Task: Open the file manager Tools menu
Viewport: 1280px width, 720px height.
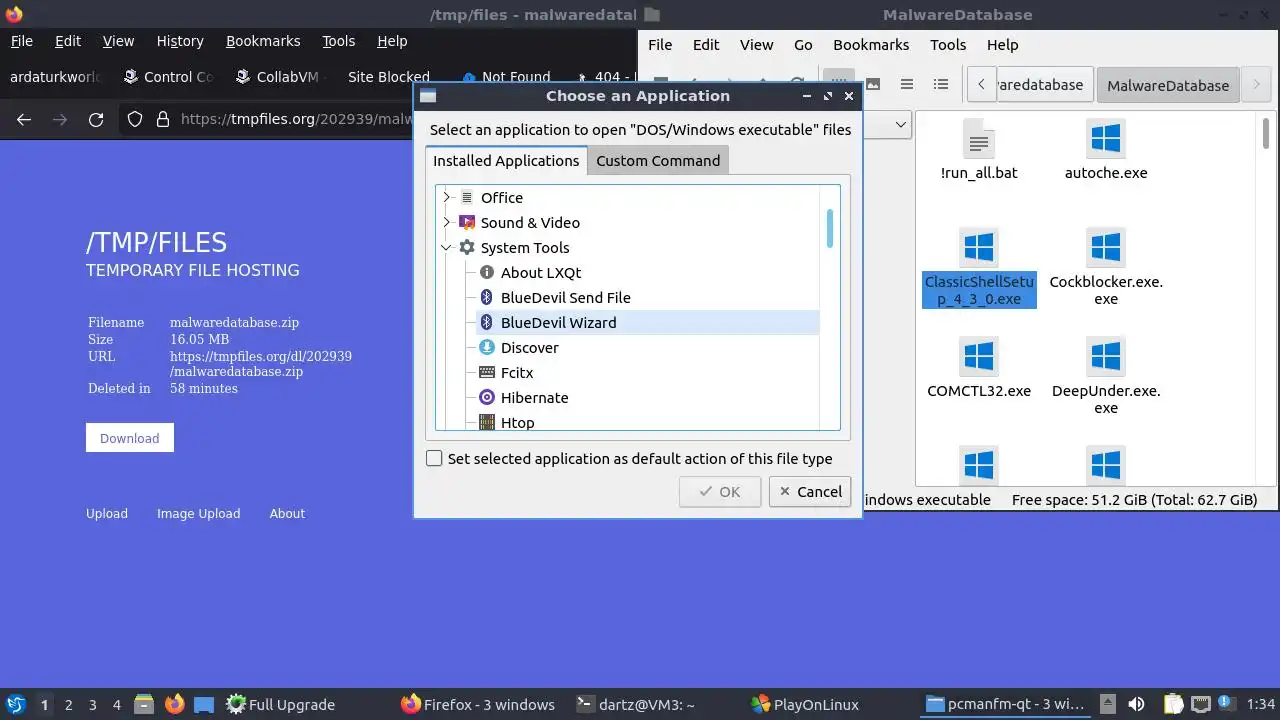Action: (x=948, y=44)
